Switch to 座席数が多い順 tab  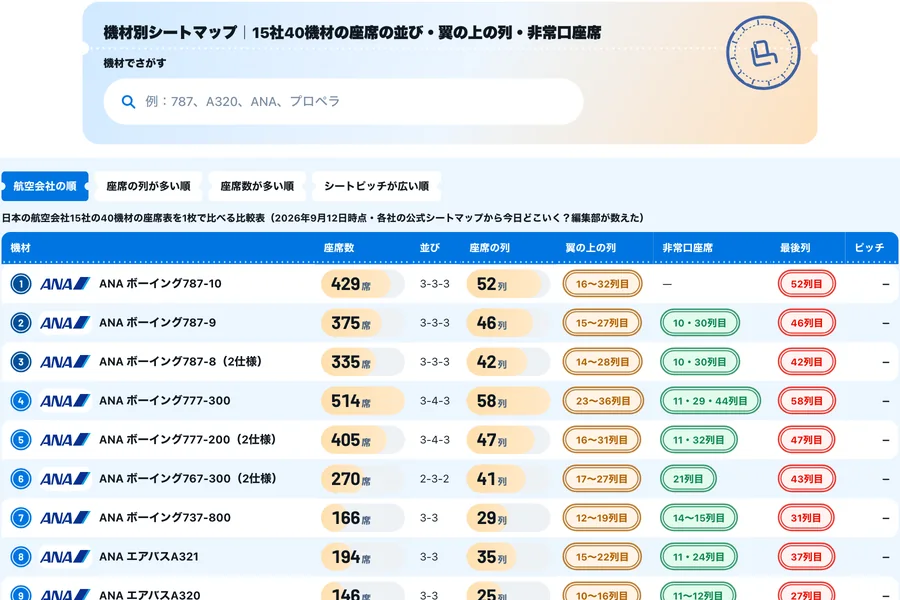tap(257, 186)
